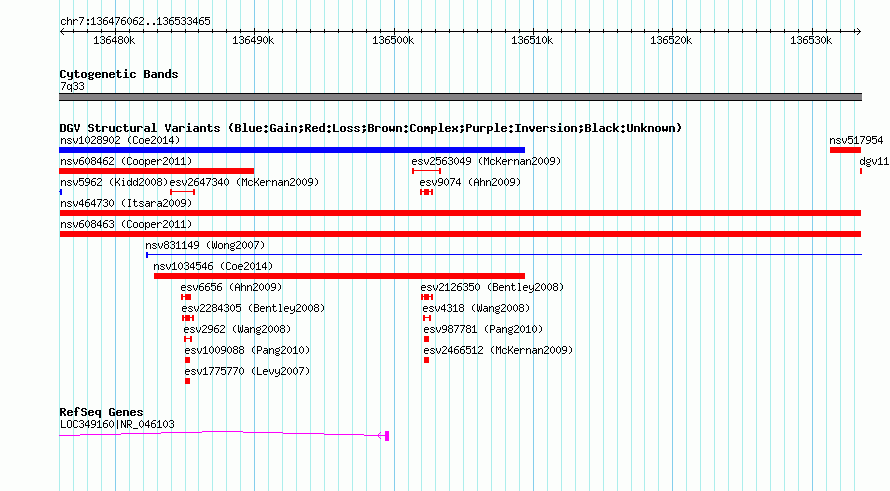Open esv987781 (Pang2010) label
Viewport: 890px width, 491px height.
(x=483, y=329)
